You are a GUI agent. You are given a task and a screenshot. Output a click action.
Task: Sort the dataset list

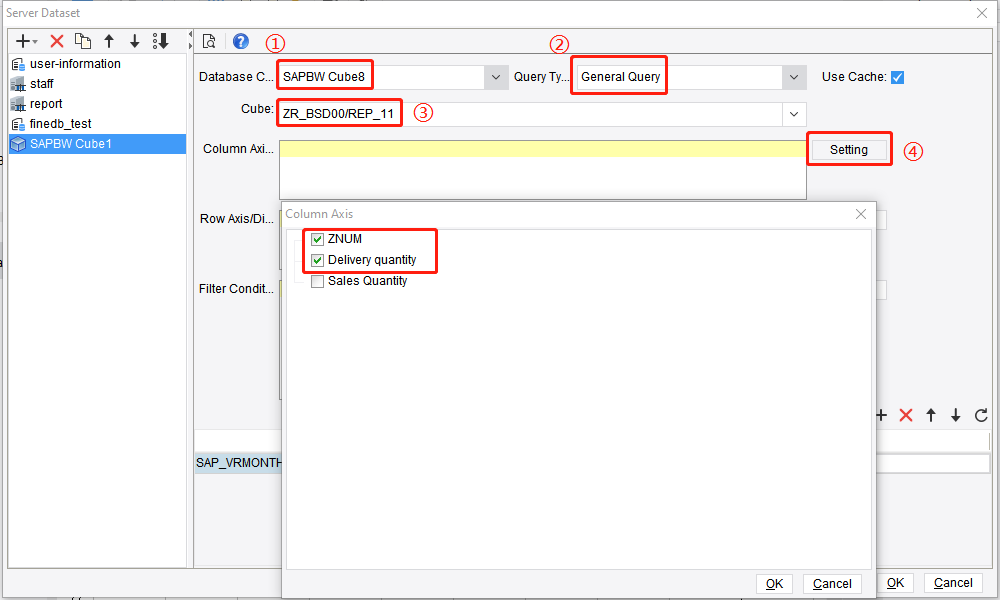click(160, 41)
